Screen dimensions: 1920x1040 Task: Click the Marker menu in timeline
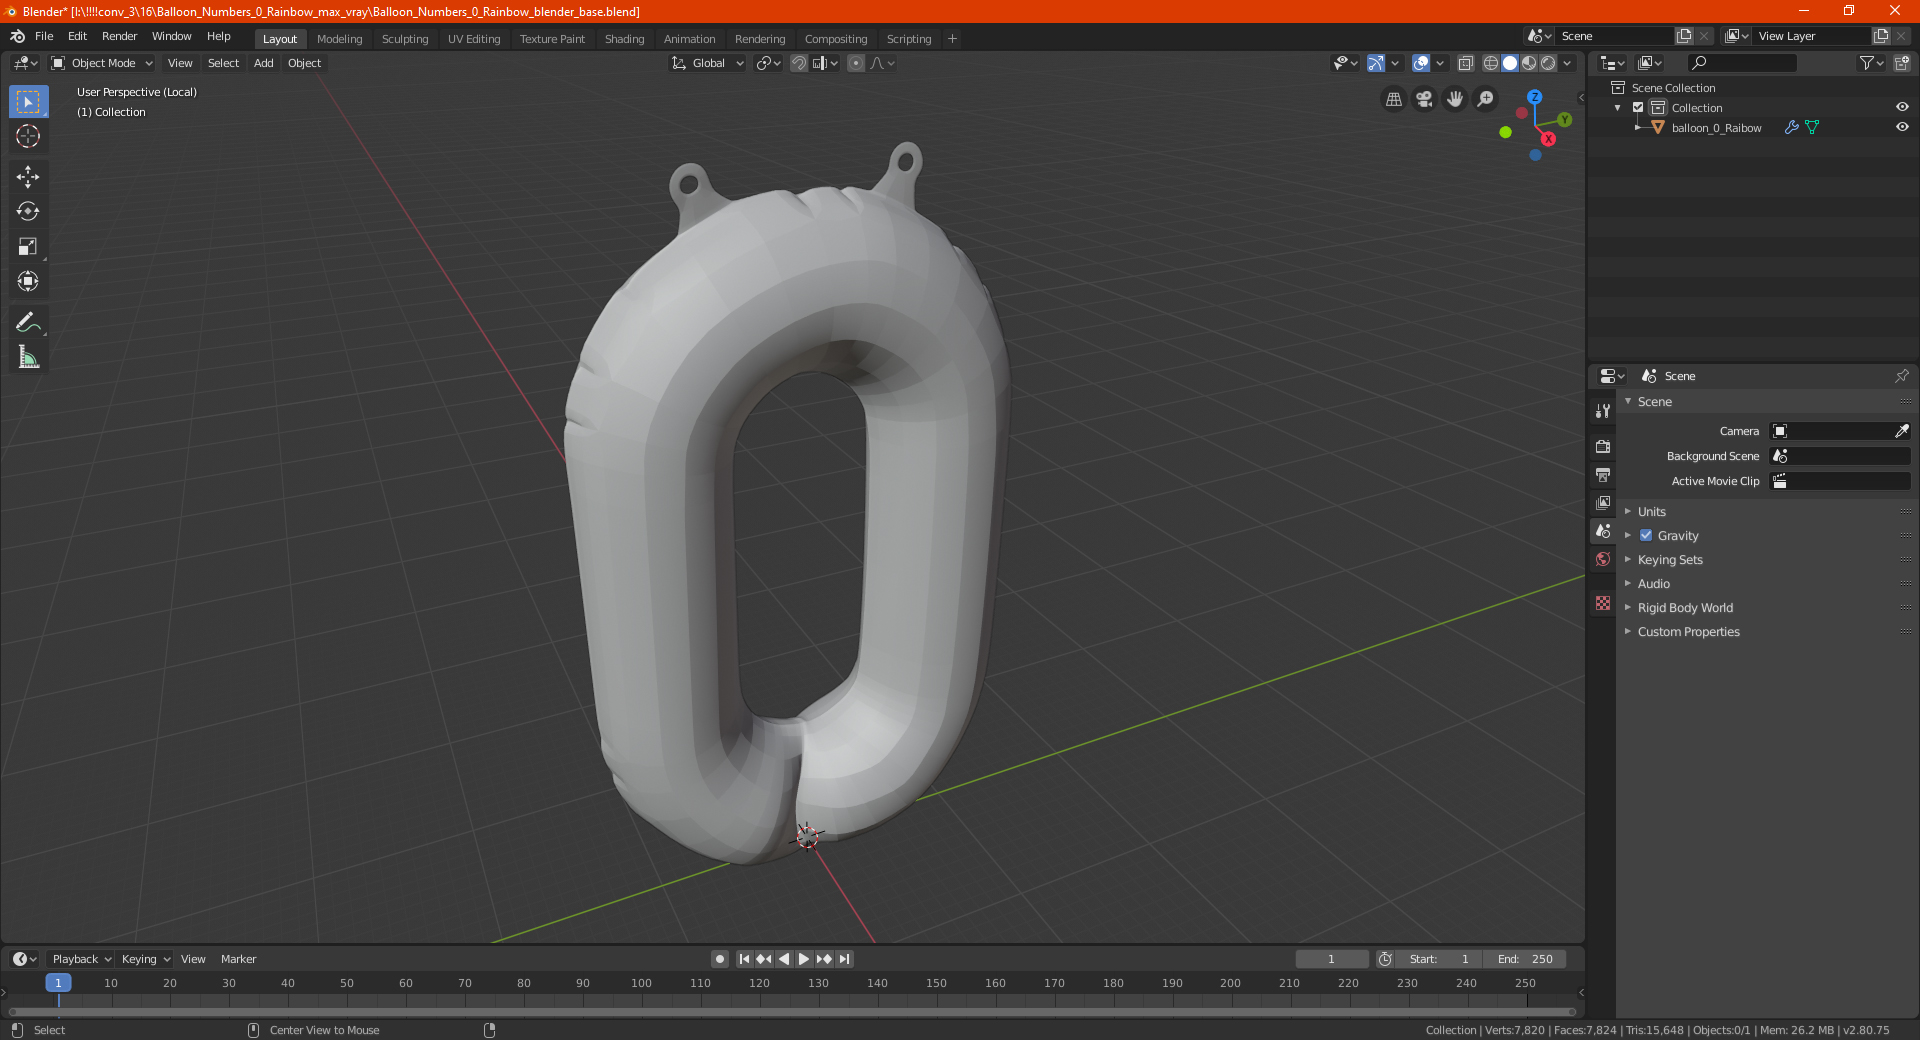tap(238, 959)
